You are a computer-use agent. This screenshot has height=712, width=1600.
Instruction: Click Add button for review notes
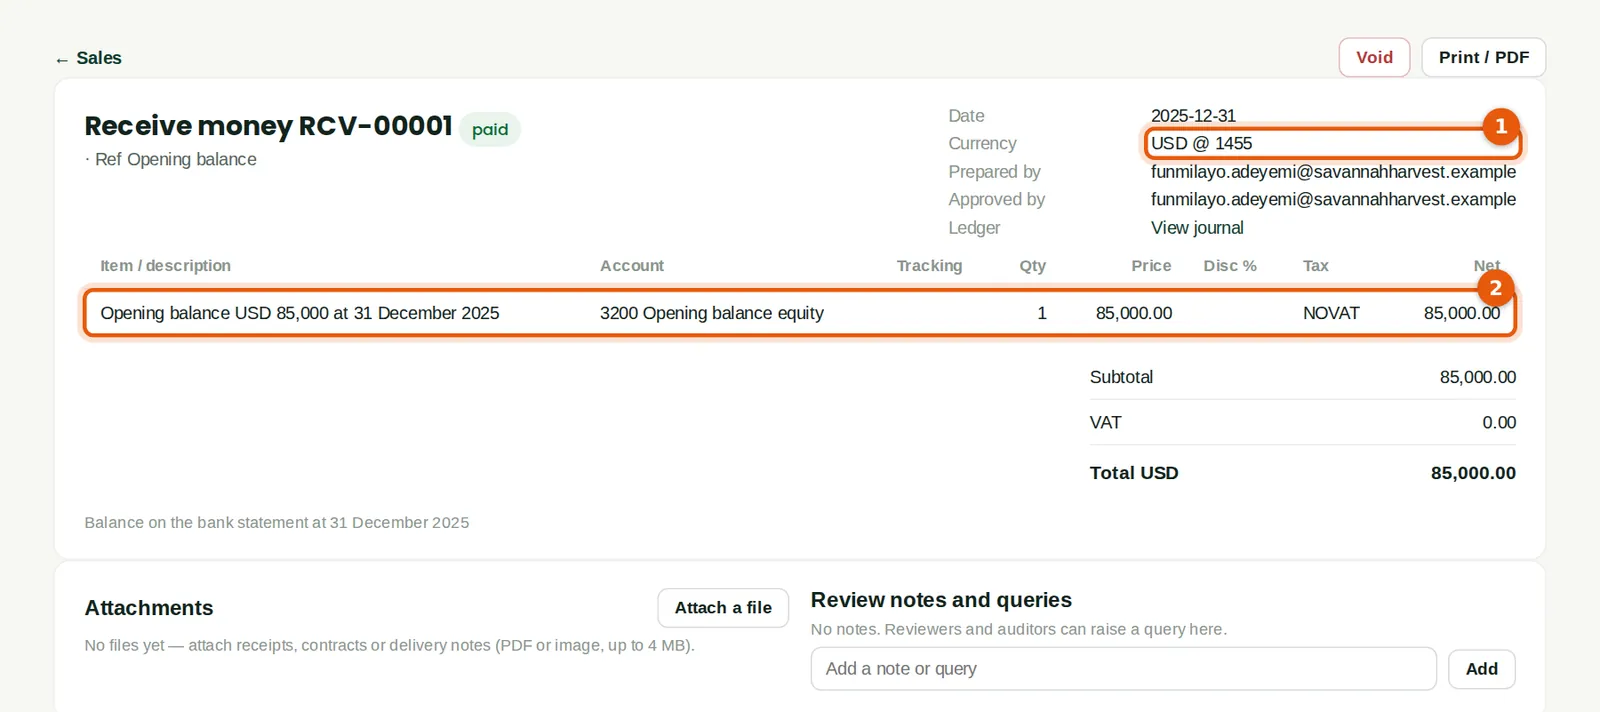point(1481,669)
